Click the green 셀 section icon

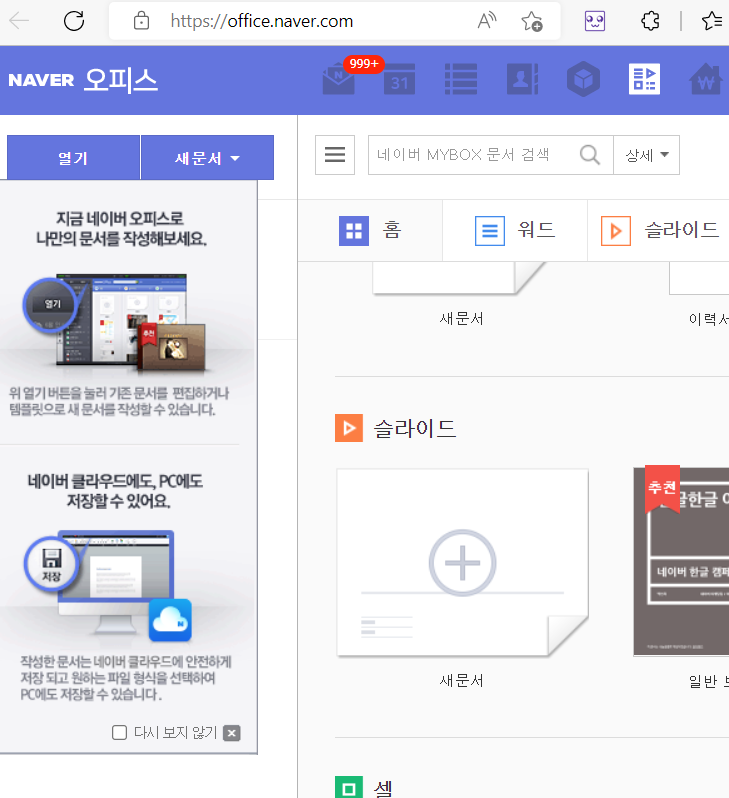(349, 788)
